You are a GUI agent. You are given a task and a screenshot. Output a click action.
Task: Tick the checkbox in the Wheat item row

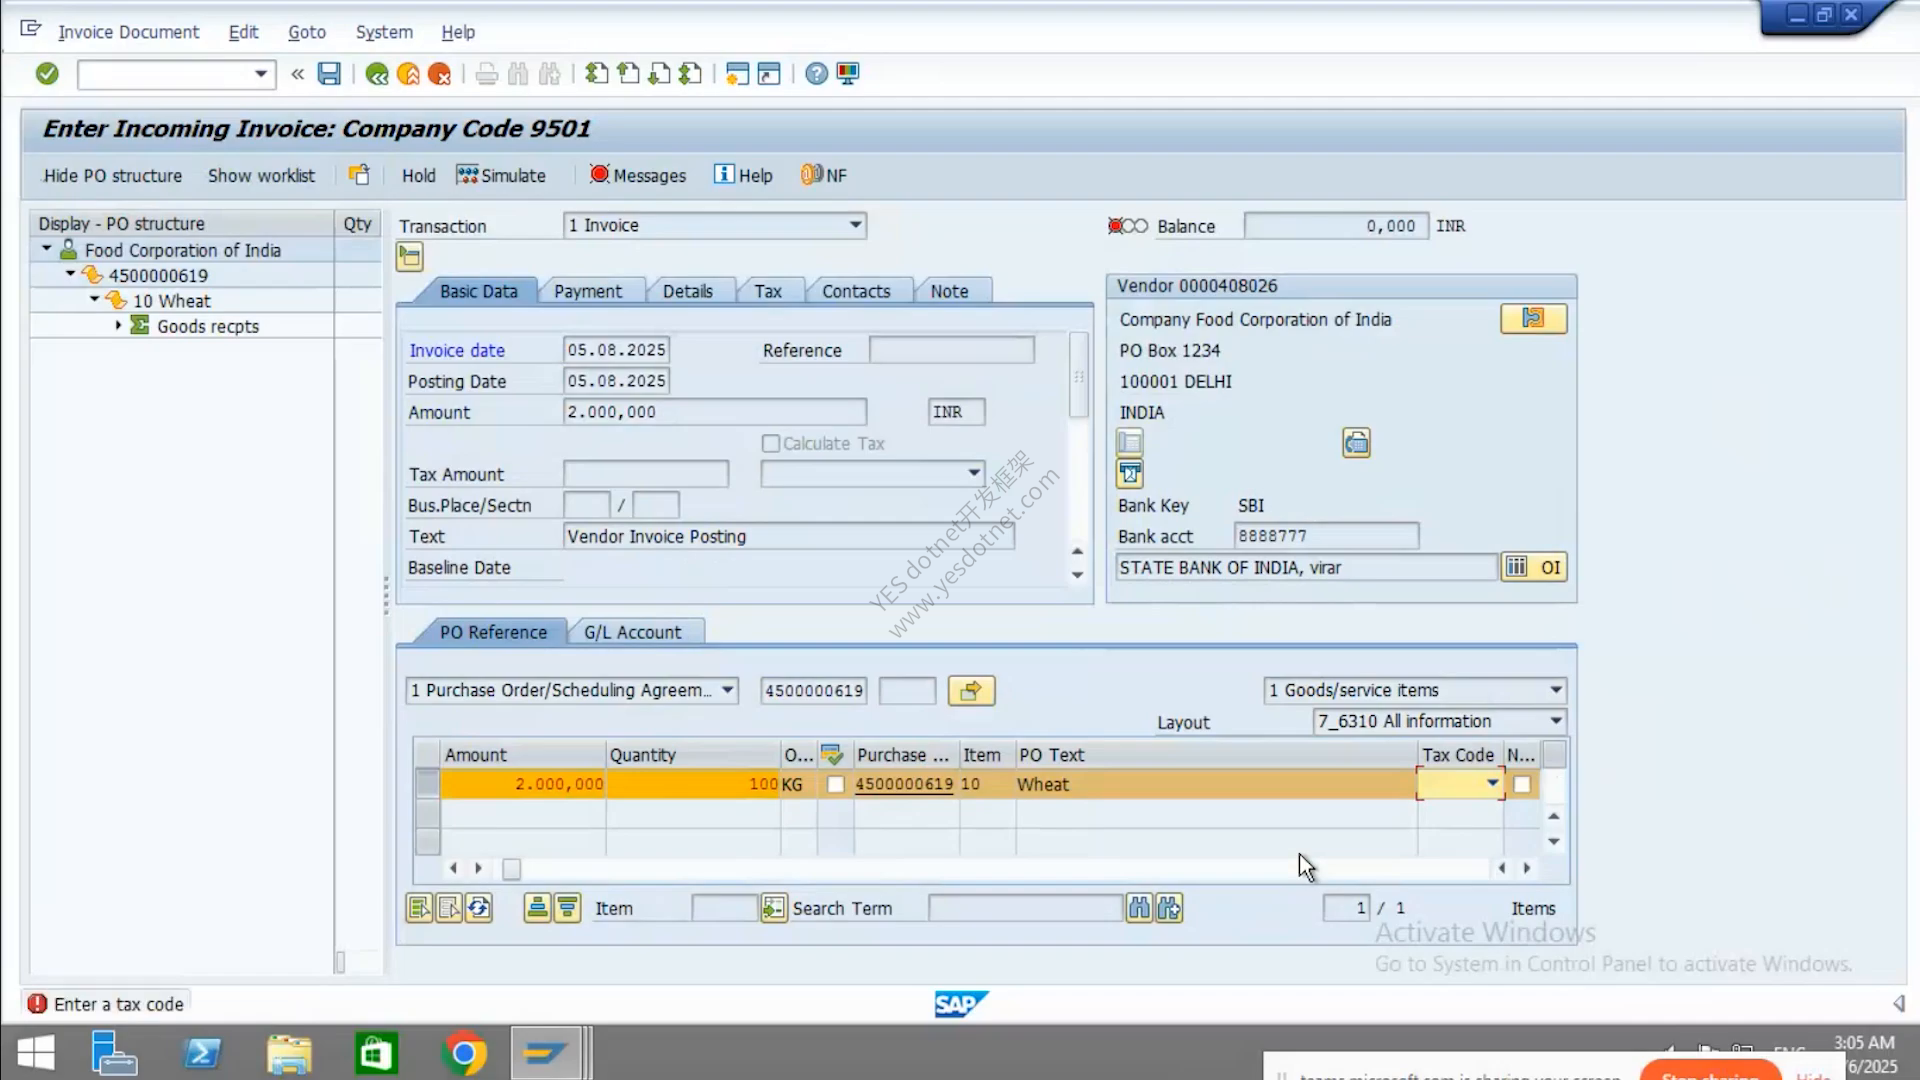point(836,785)
